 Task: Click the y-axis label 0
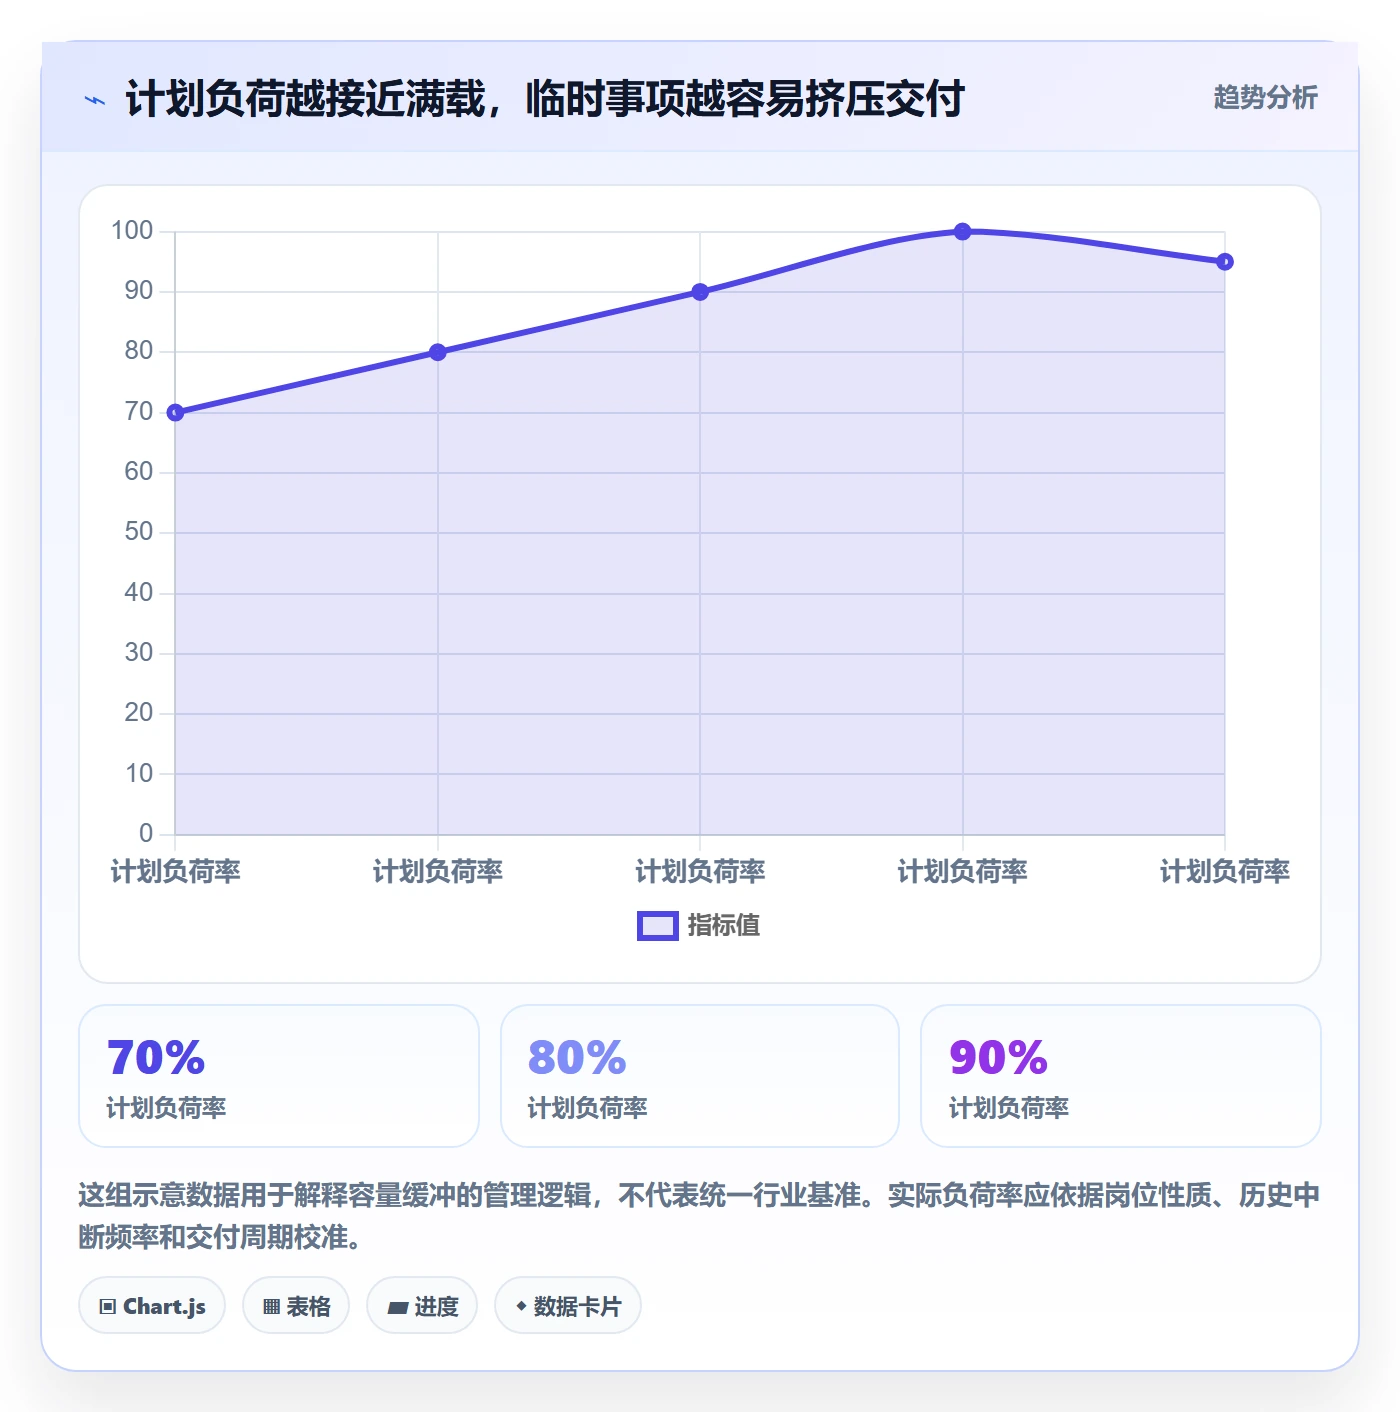(146, 833)
